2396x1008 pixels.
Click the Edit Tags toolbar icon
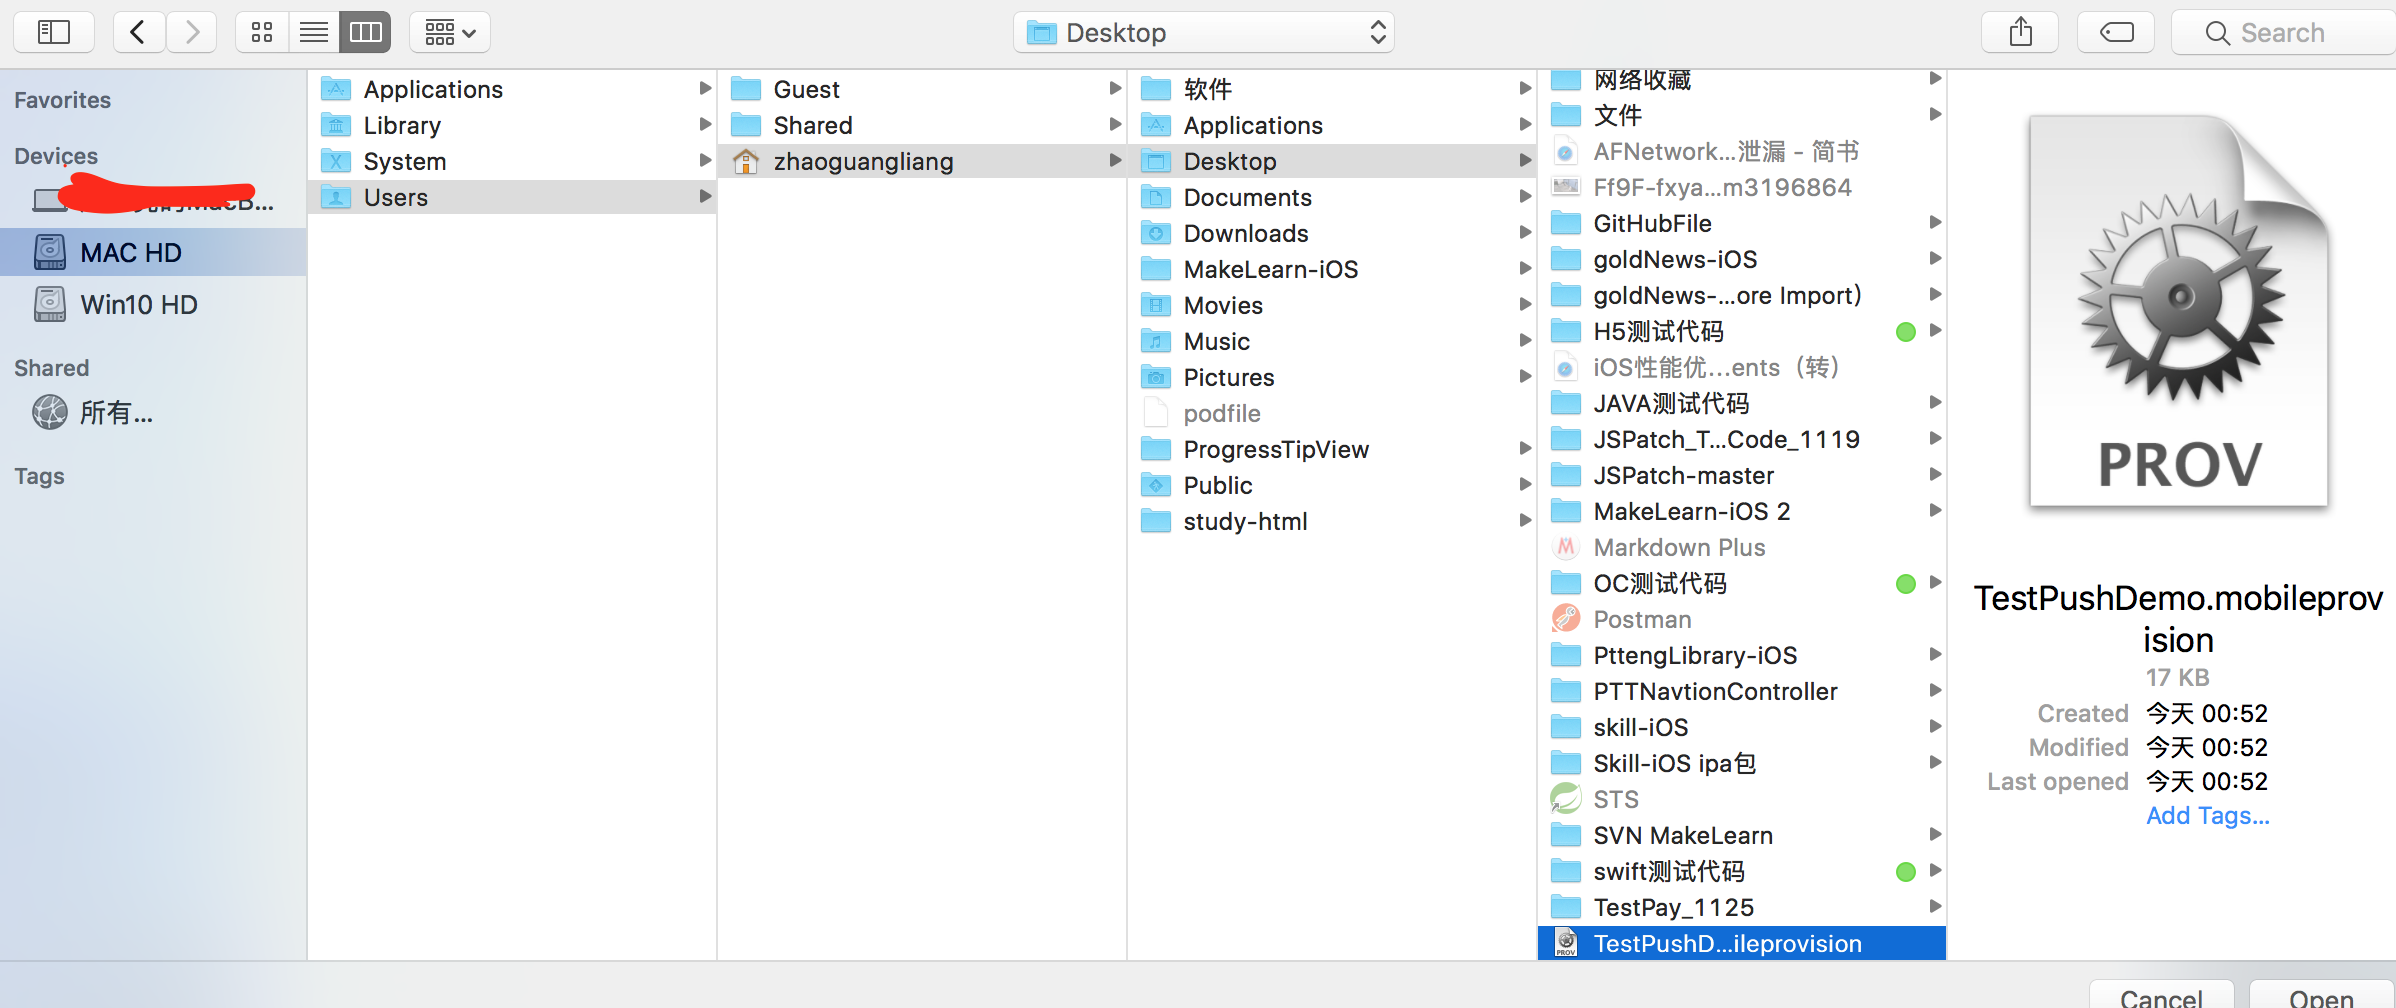tap(2116, 33)
